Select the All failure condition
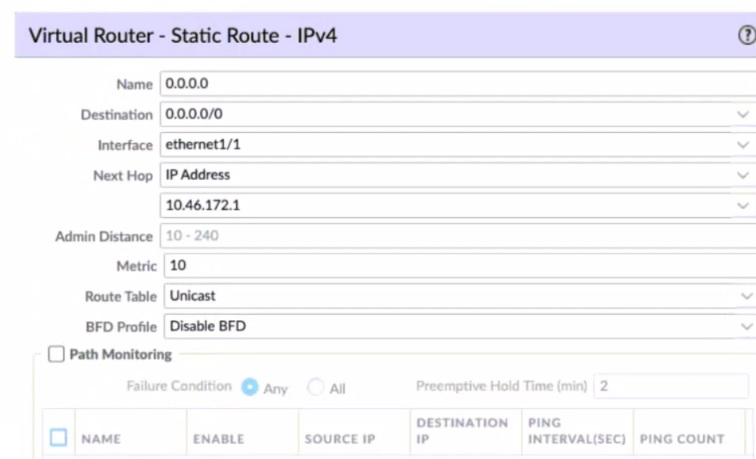This screenshot has width=756, height=459. pos(316,388)
